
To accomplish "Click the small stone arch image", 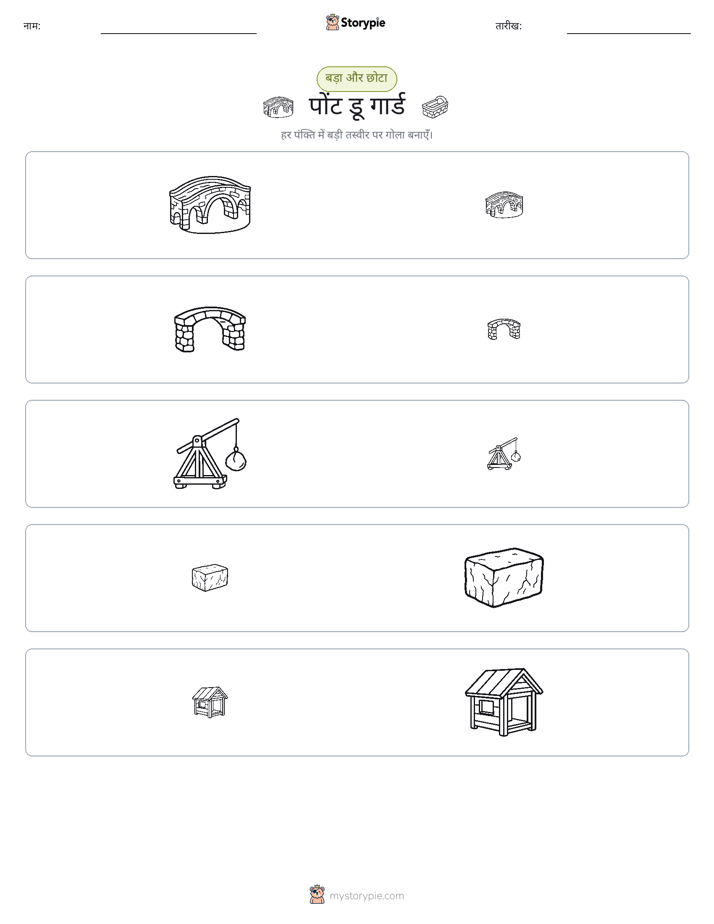I will [x=504, y=329].
